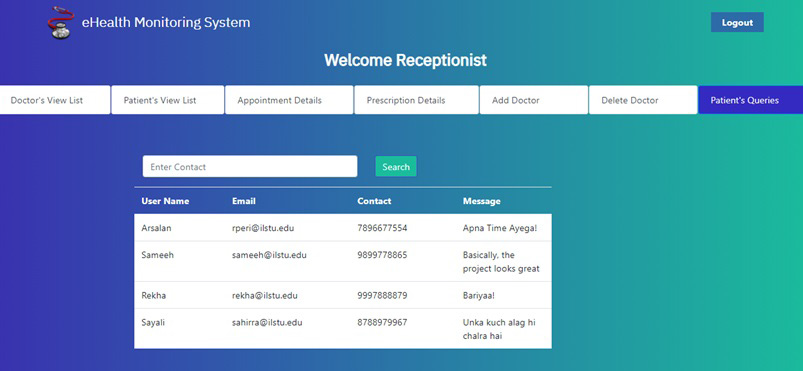The height and width of the screenshot is (371, 803).
Task: Go to Prescription Details tab
Action: point(416,100)
